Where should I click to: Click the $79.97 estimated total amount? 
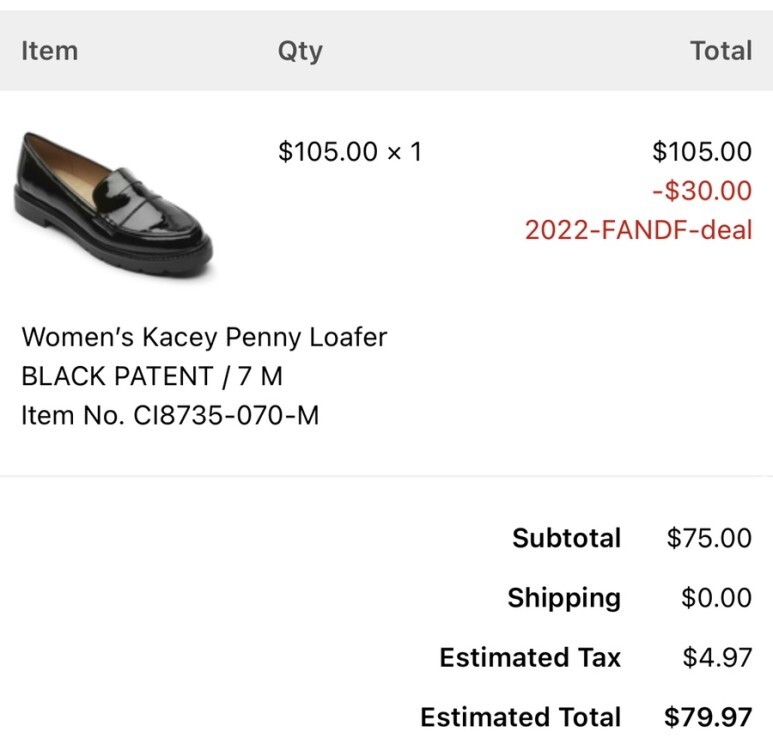(x=708, y=717)
